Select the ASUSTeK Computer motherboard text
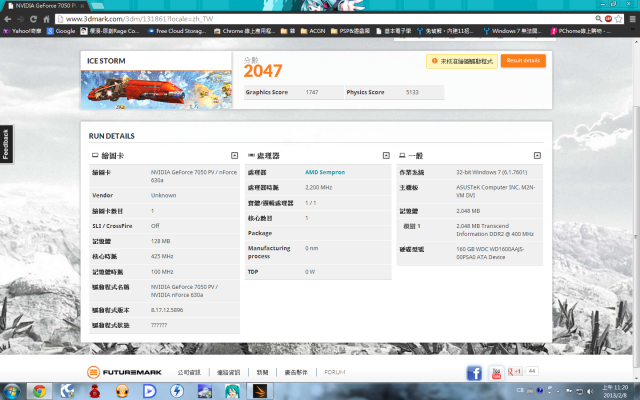Screen dimensions: 640x400 click(496, 191)
